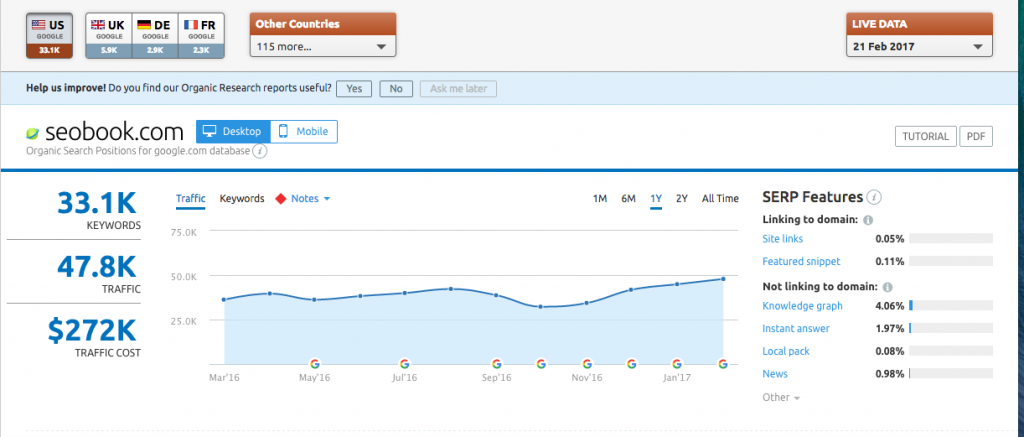The image size is (1024, 437).
Task: Switch to DE Google database
Action: [155, 36]
